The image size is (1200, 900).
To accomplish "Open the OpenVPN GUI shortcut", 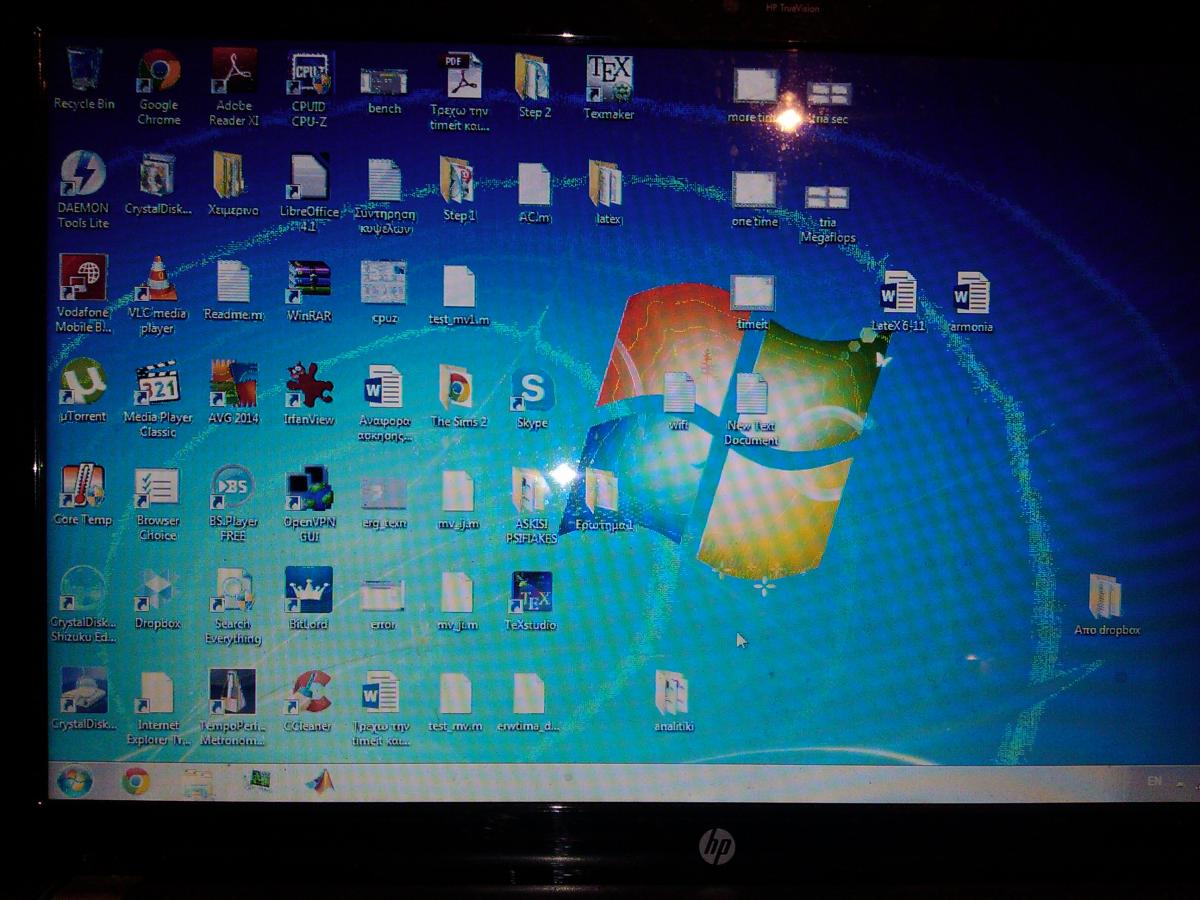I will coord(308,489).
